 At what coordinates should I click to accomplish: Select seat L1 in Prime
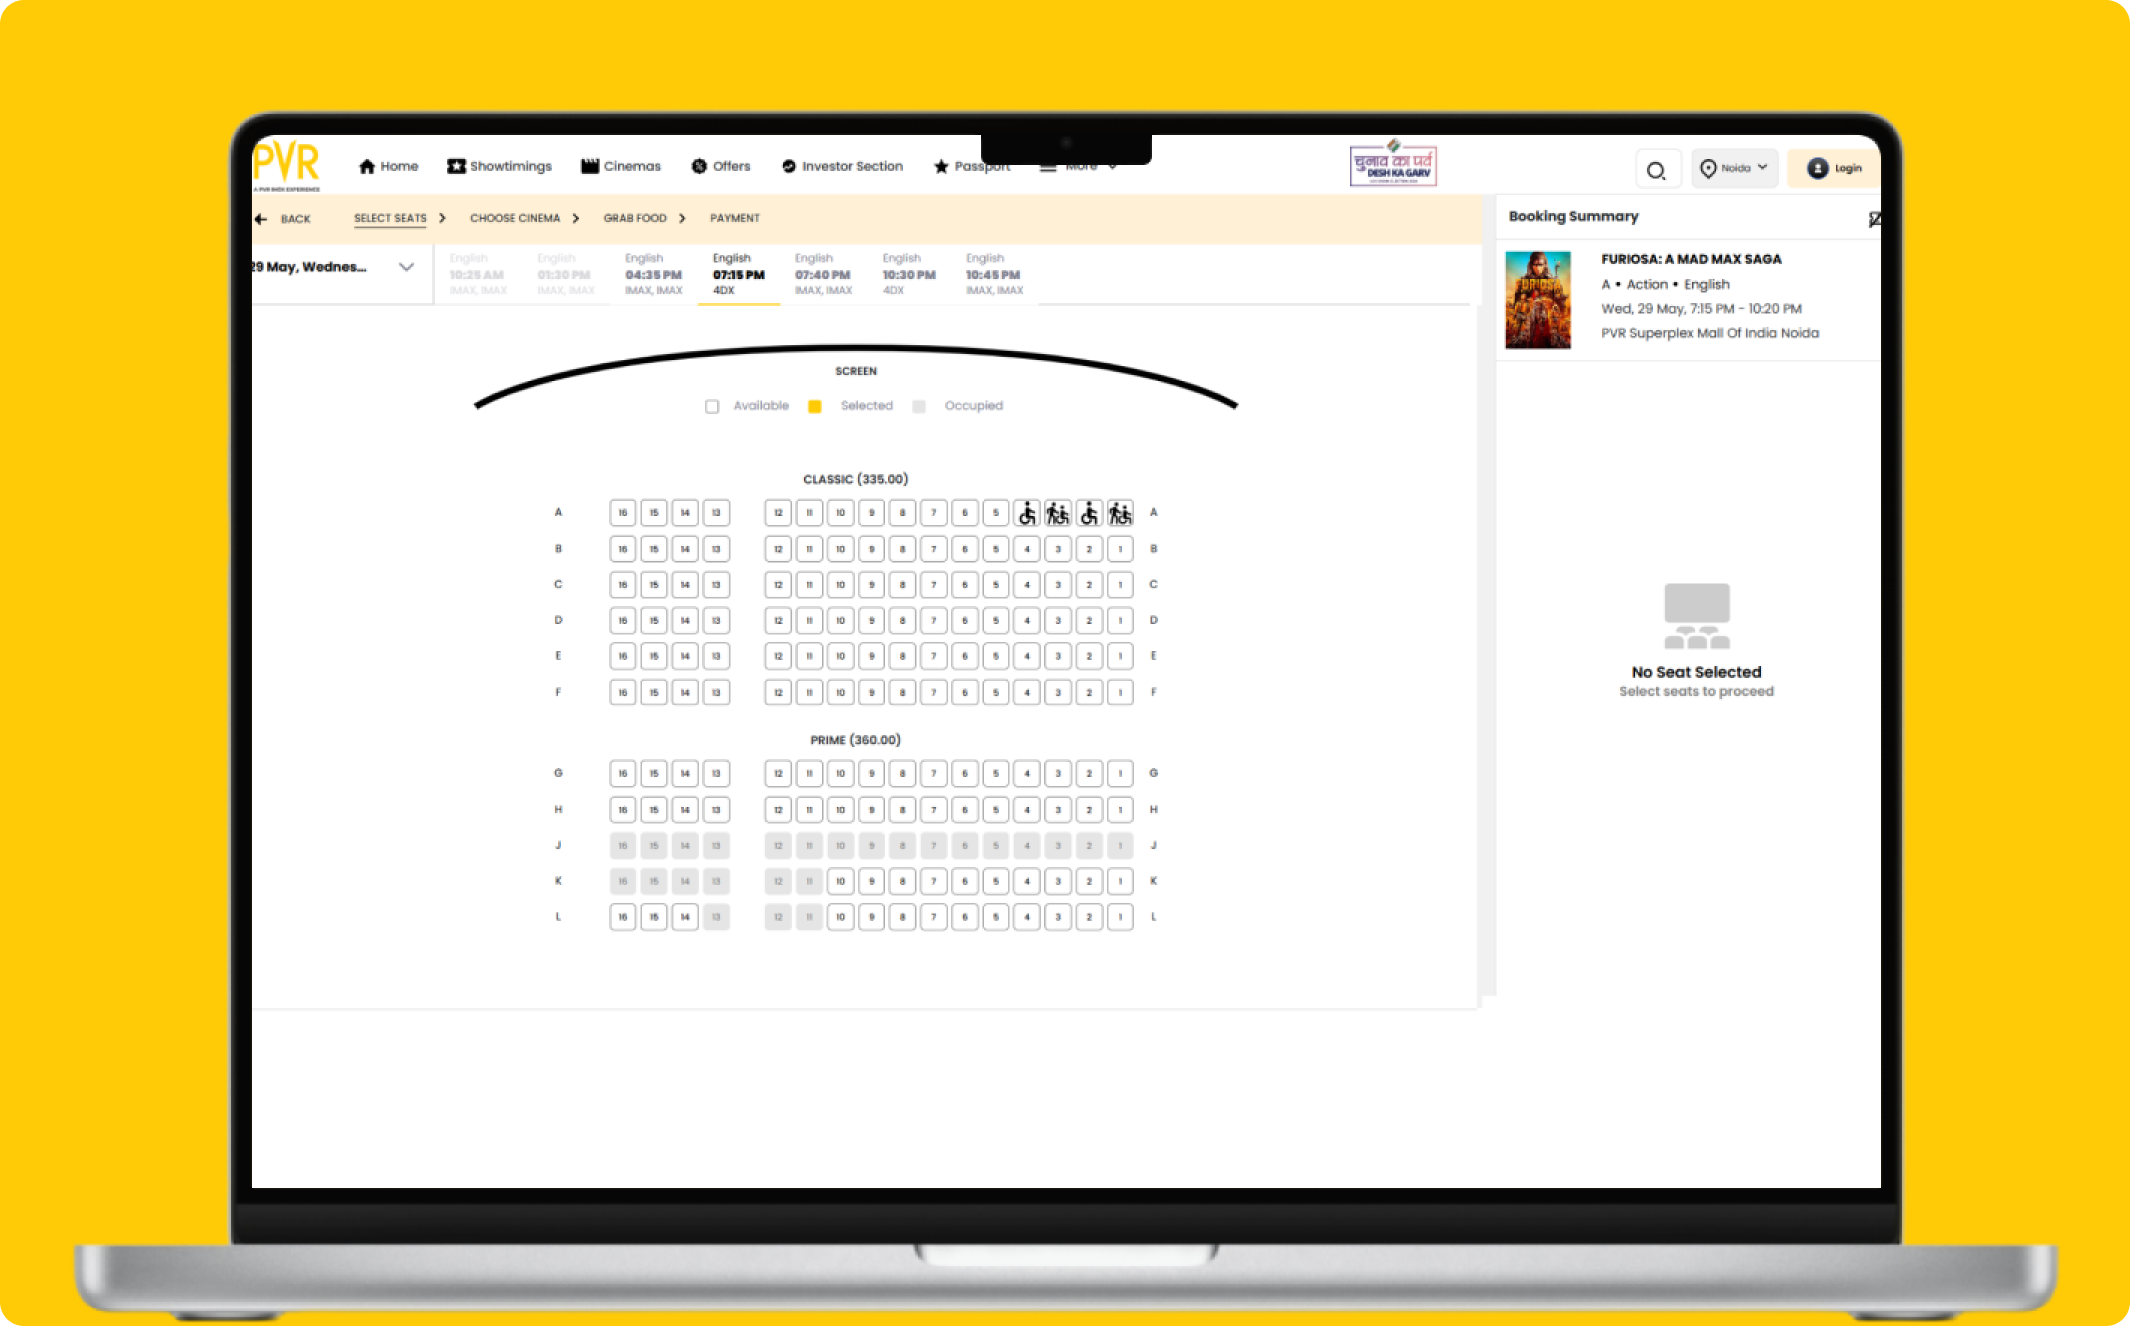1120,917
